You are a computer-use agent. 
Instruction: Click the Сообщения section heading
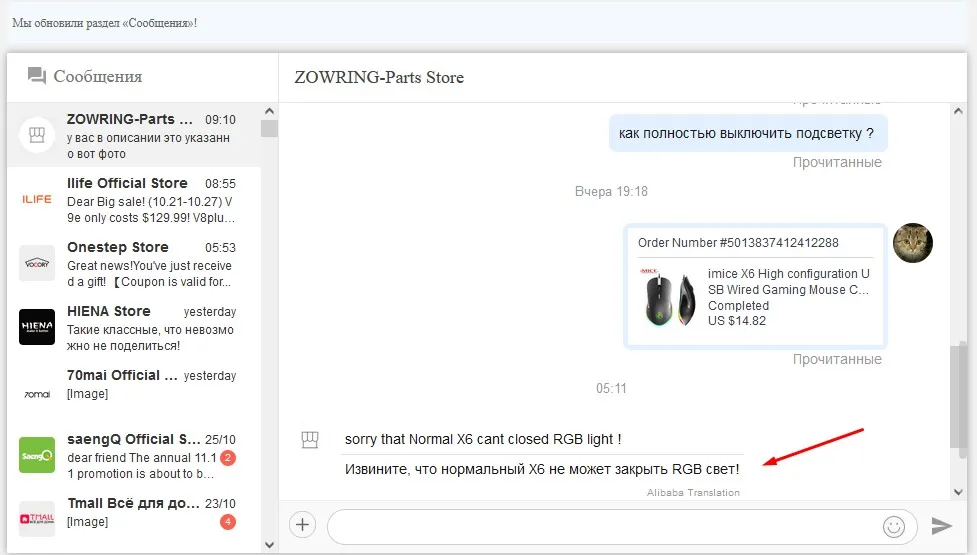coord(98,77)
